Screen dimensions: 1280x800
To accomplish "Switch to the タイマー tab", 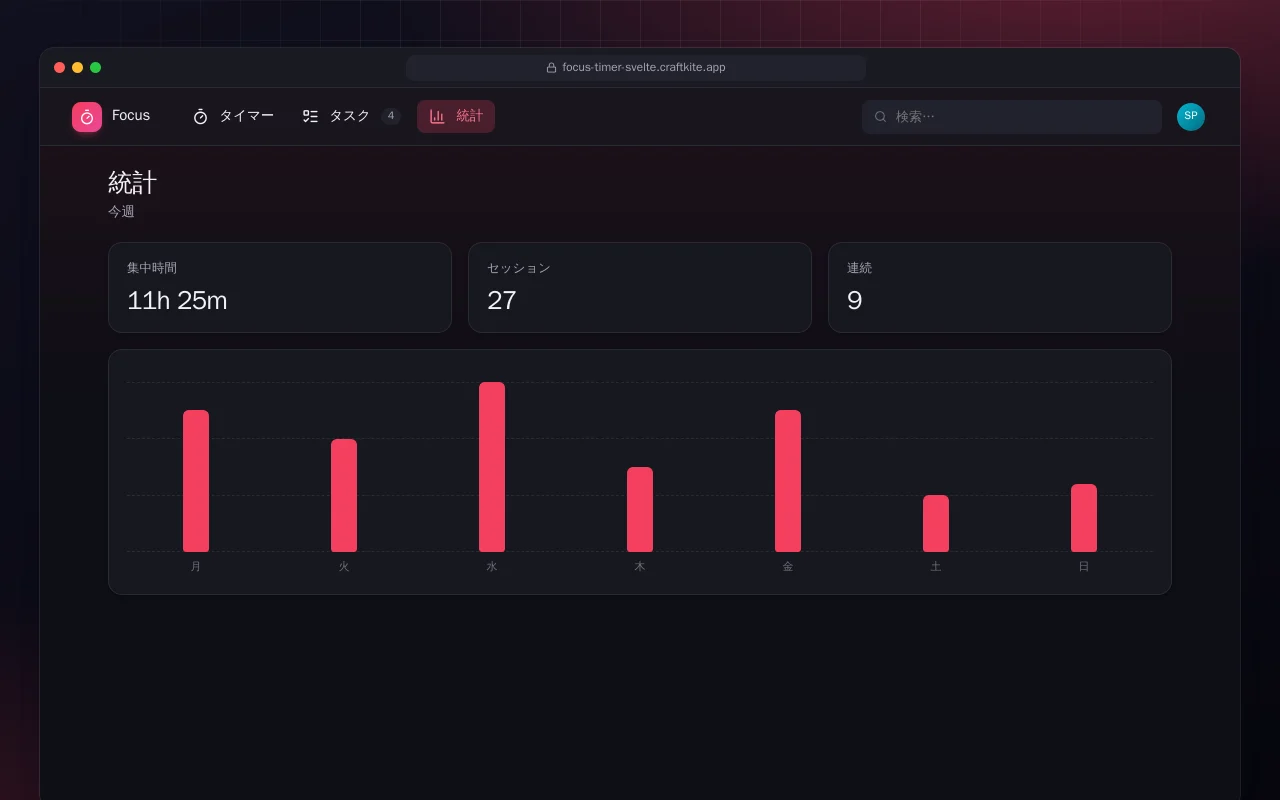I will point(233,117).
